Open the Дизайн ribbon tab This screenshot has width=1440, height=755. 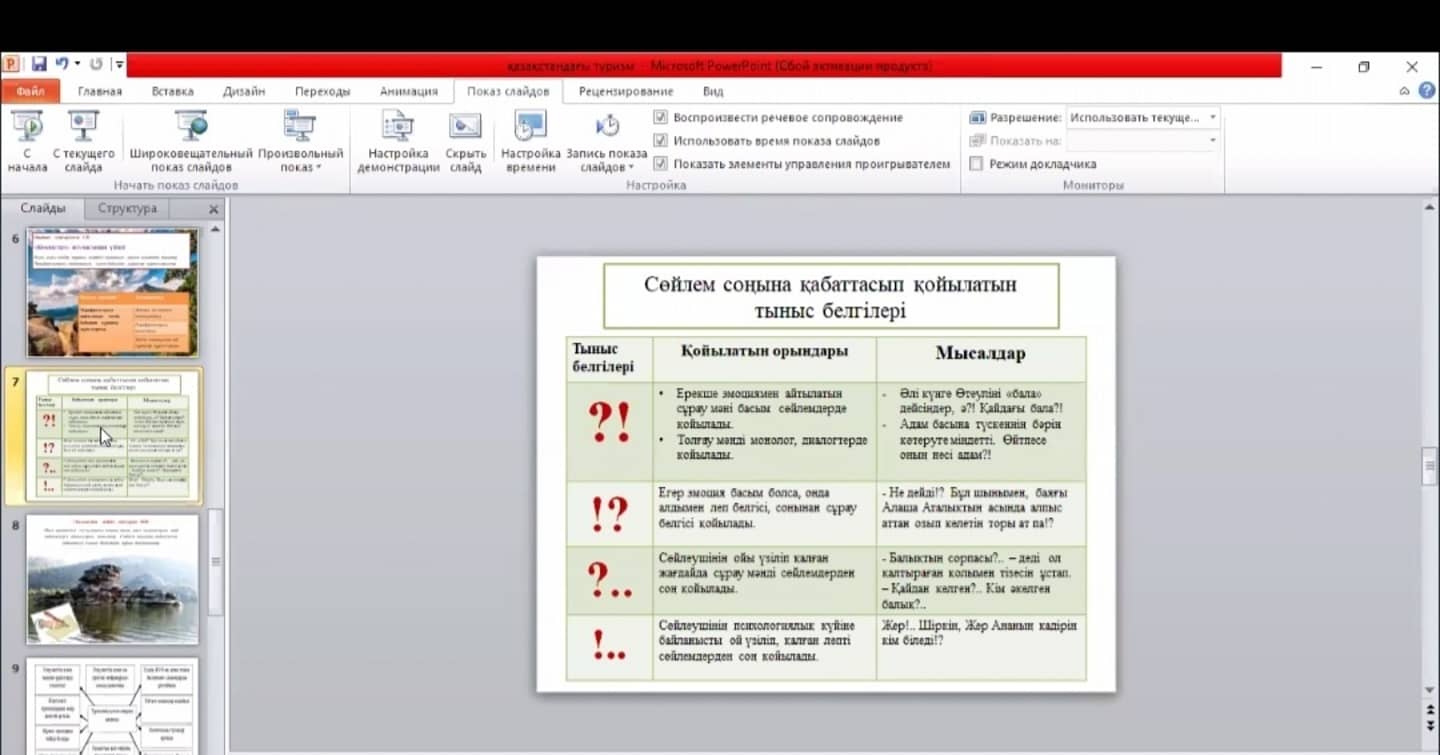click(244, 91)
